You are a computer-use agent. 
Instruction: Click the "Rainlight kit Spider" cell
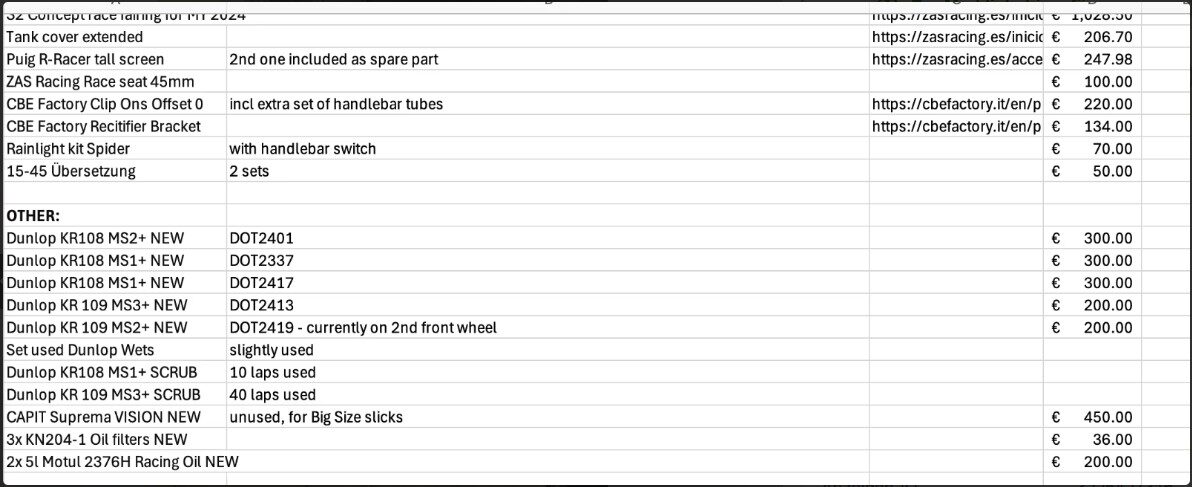[68, 149]
